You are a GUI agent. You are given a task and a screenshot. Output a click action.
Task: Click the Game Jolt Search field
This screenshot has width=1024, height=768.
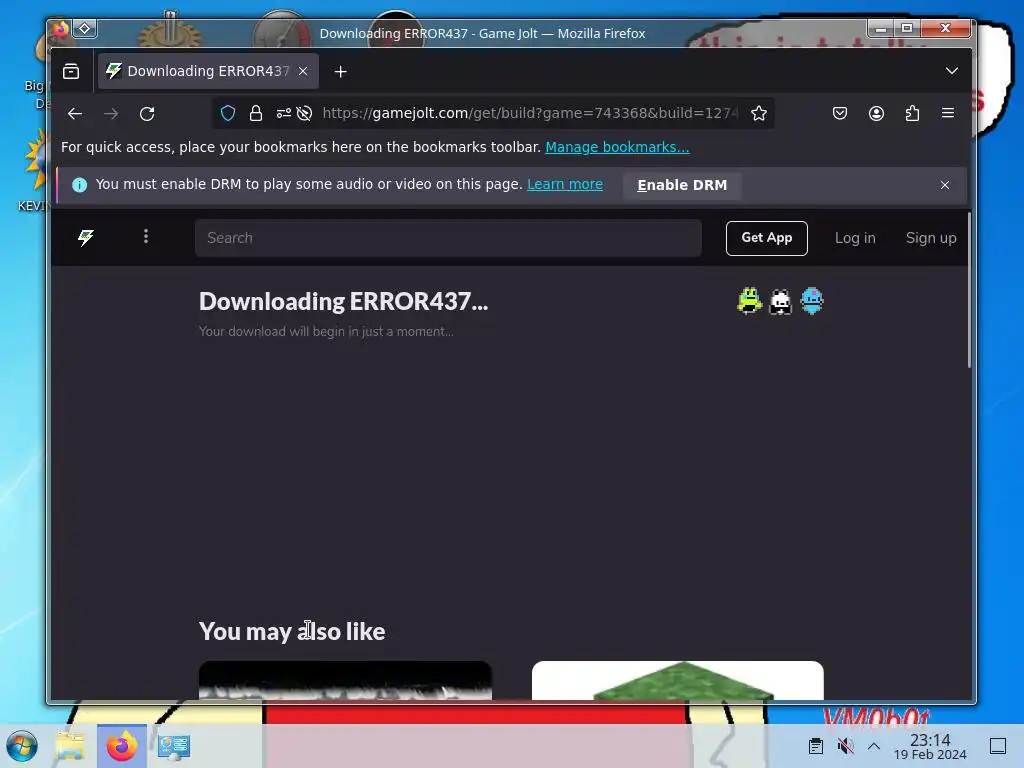click(448, 238)
